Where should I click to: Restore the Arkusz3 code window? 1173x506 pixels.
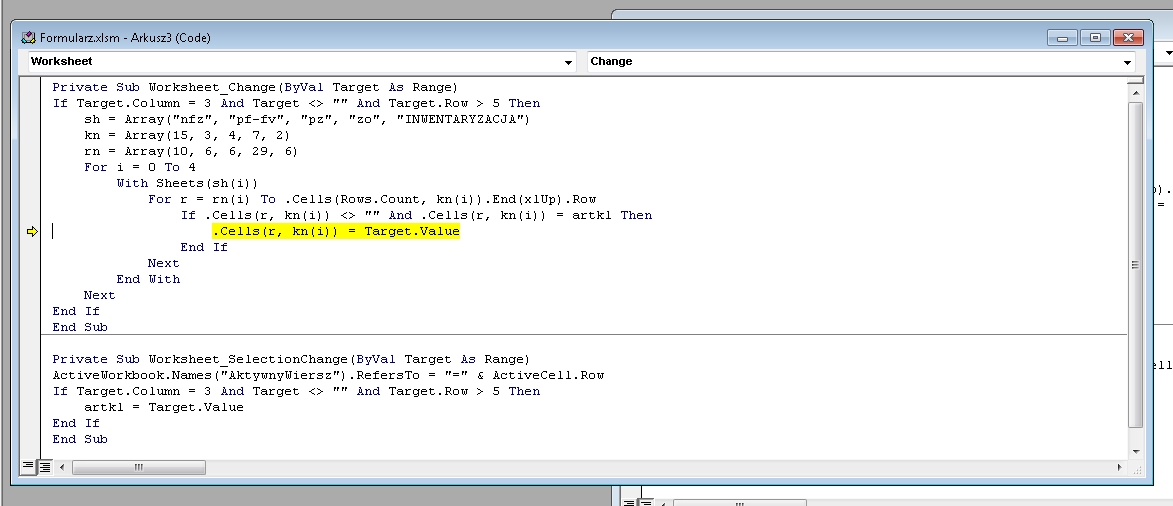(1094, 37)
